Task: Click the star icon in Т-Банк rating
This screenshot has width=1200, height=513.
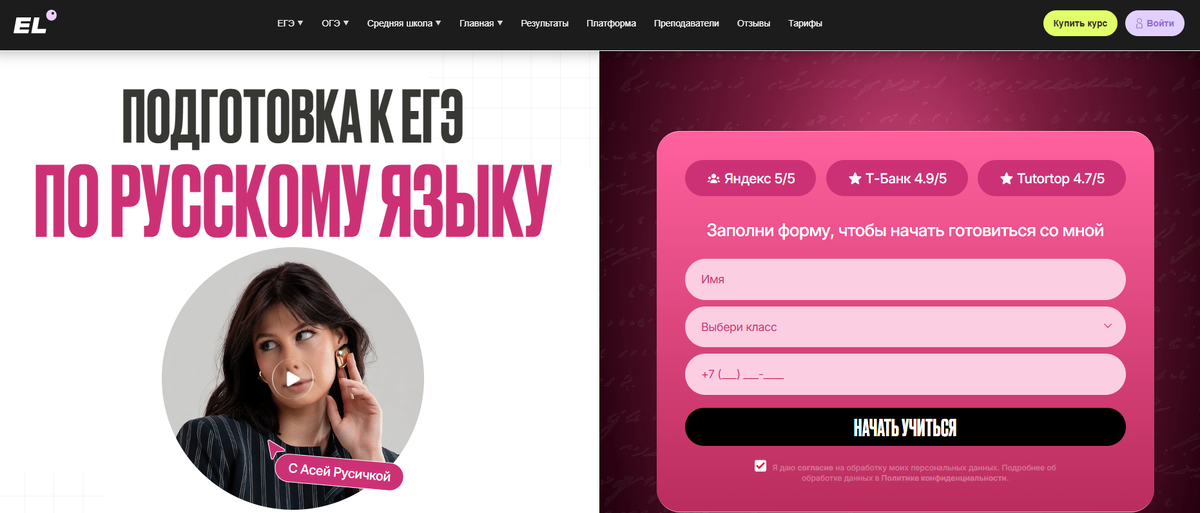Action: coord(855,179)
